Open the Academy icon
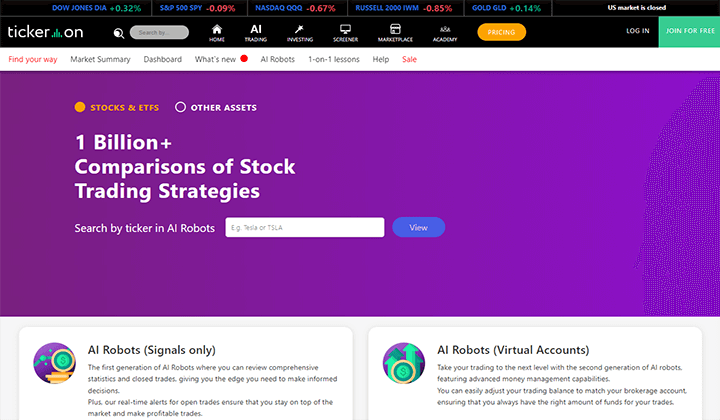 (x=445, y=29)
